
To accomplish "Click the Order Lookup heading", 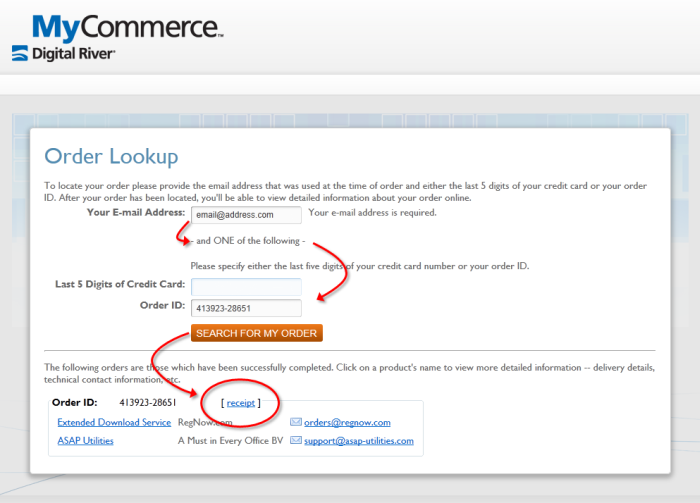I will [x=111, y=156].
